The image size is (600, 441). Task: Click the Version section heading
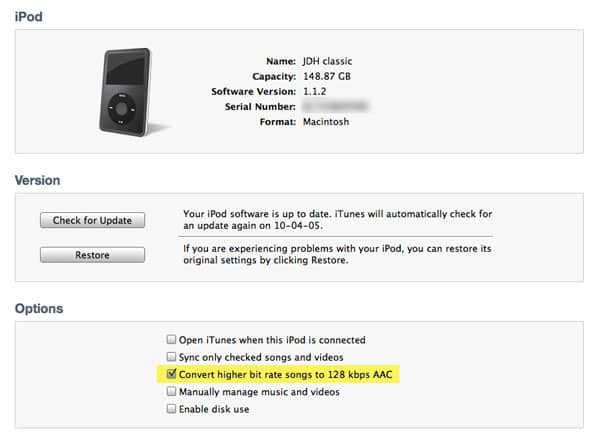tap(38, 180)
